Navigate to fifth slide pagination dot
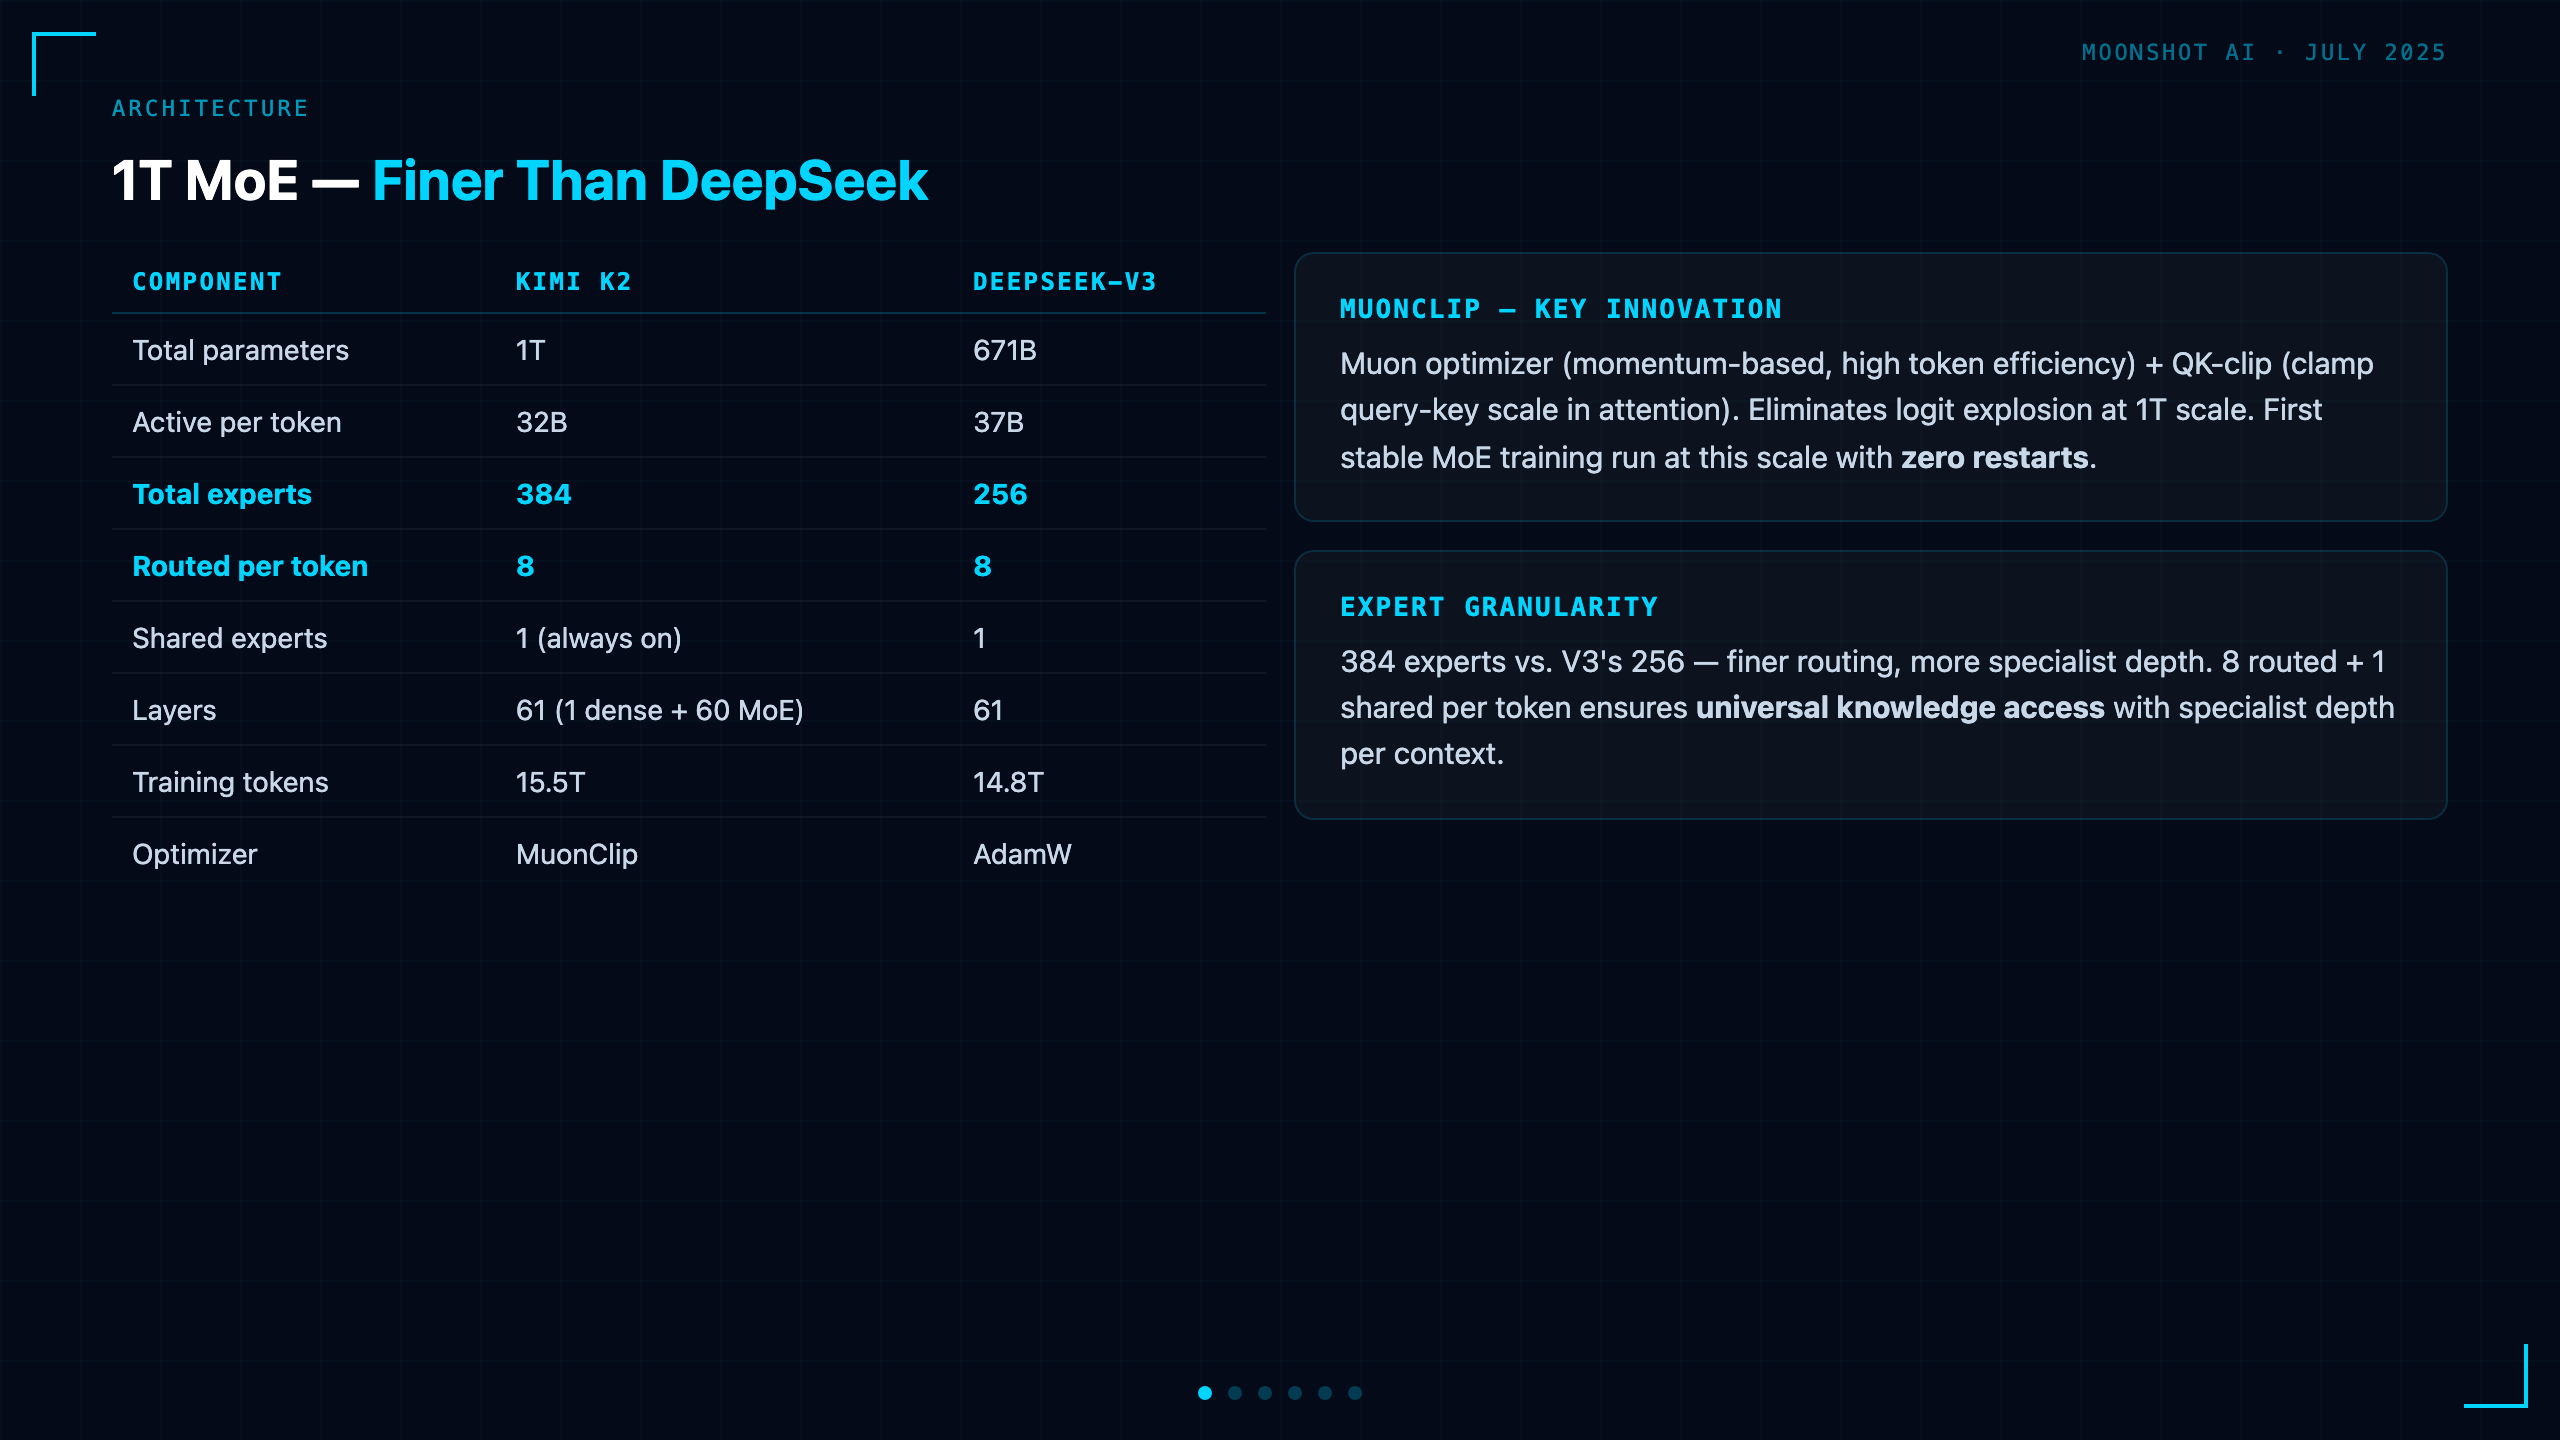Image resolution: width=2560 pixels, height=1440 pixels. pyautogui.click(x=1325, y=1393)
